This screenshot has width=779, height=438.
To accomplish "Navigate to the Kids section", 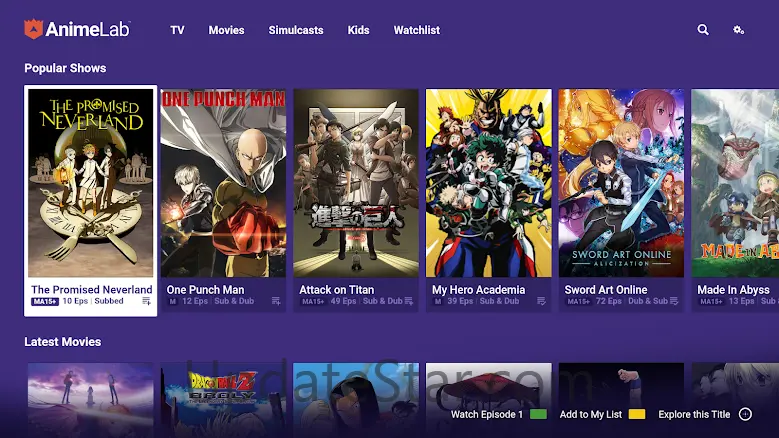I will (358, 30).
